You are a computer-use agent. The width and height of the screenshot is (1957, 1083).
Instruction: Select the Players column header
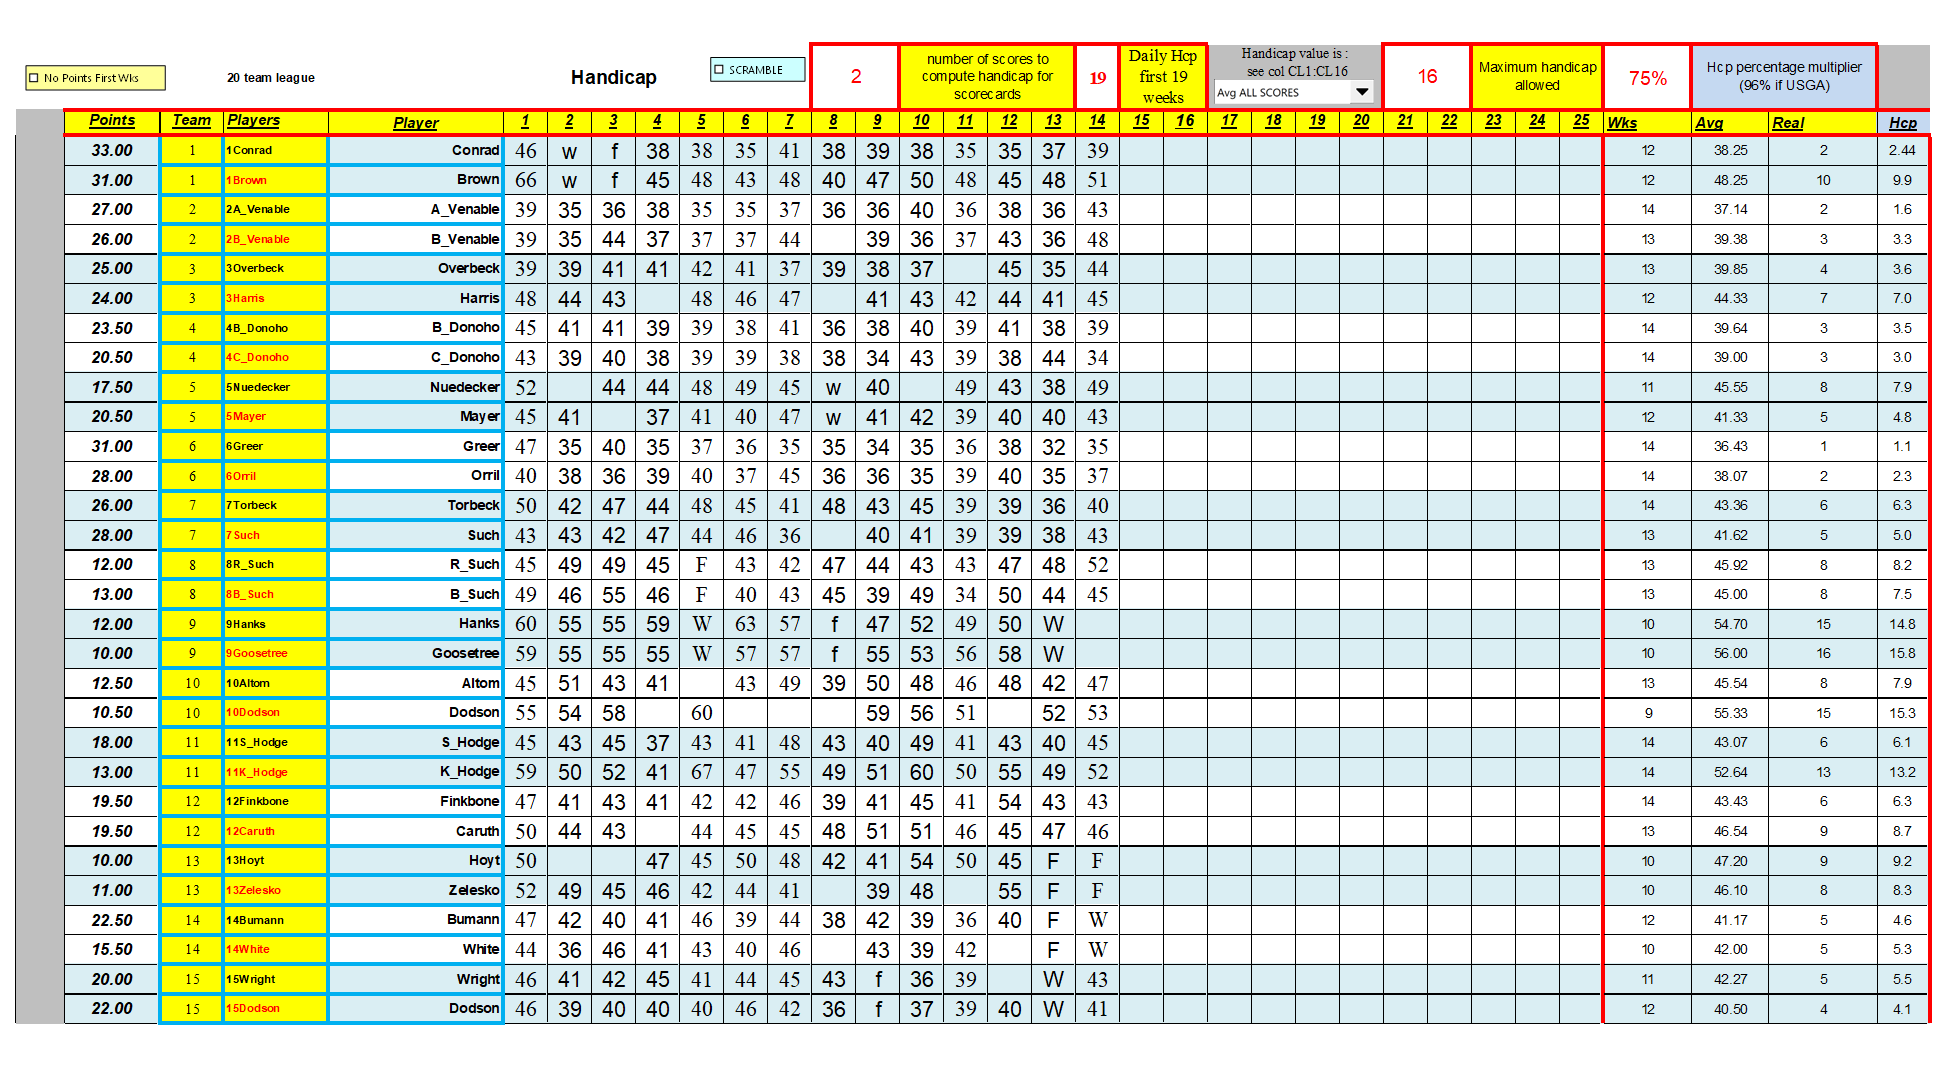pyautogui.click(x=276, y=121)
